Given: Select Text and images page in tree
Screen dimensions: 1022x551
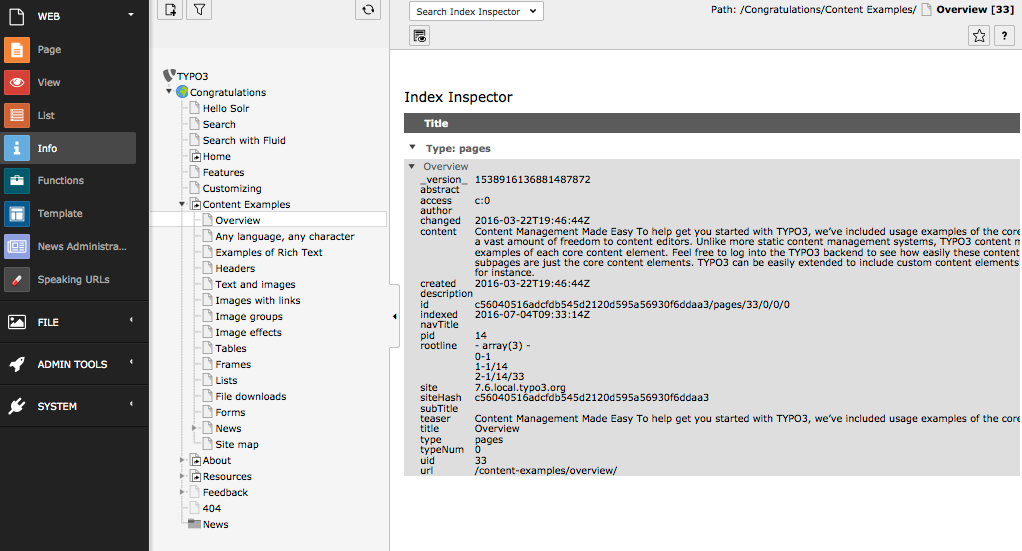Looking at the screenshot, I should 255,284.
